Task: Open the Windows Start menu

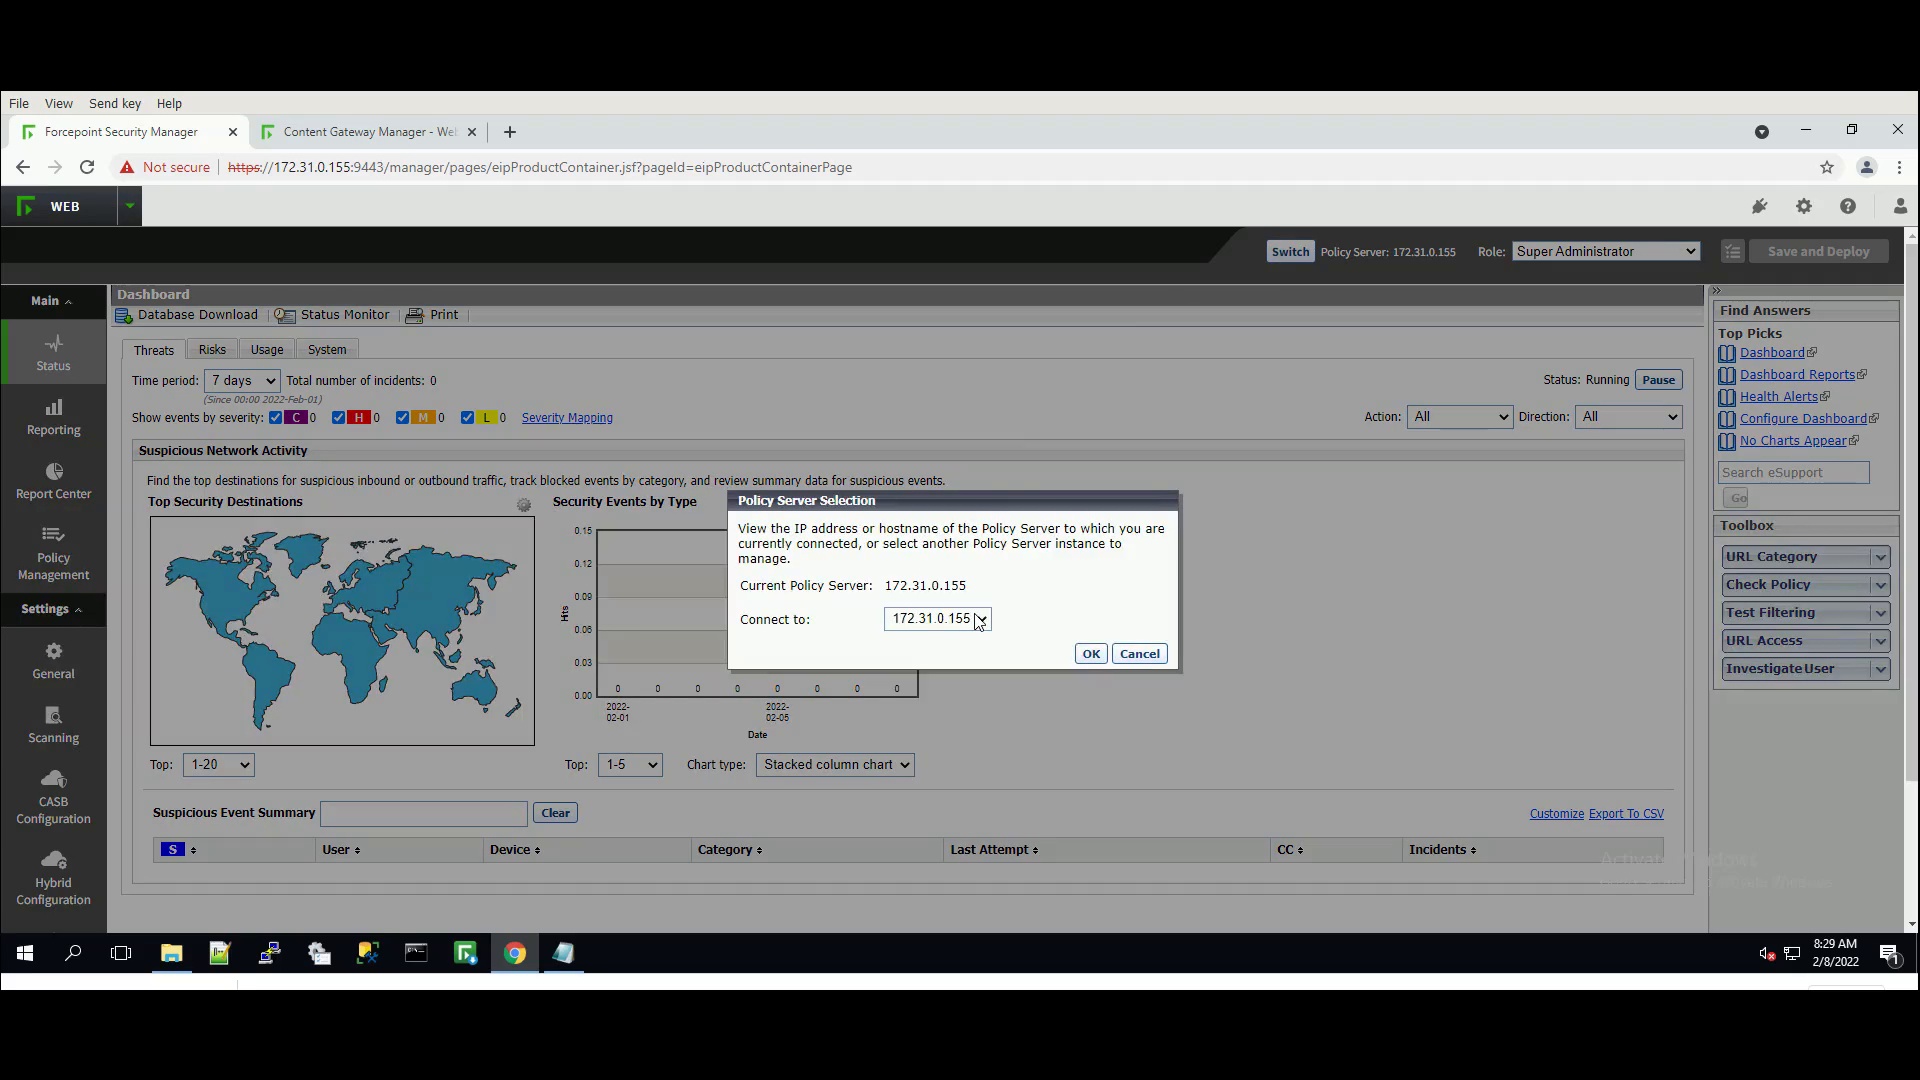Action: pos(25,953)
